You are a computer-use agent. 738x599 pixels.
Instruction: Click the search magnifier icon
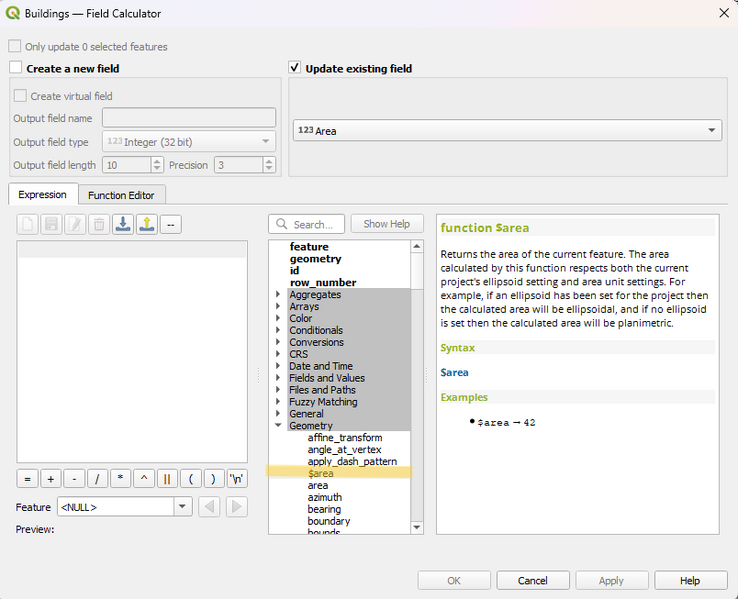click(281, 224)
